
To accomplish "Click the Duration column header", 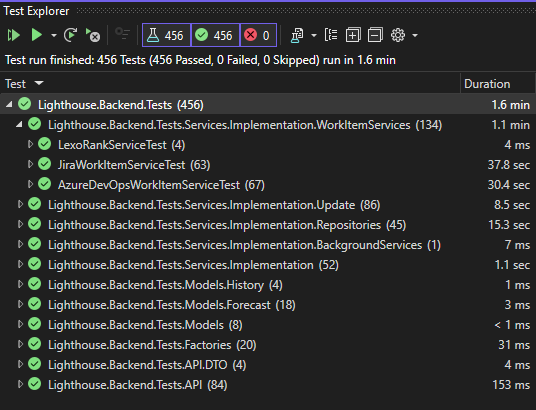I will click(487, 84).
